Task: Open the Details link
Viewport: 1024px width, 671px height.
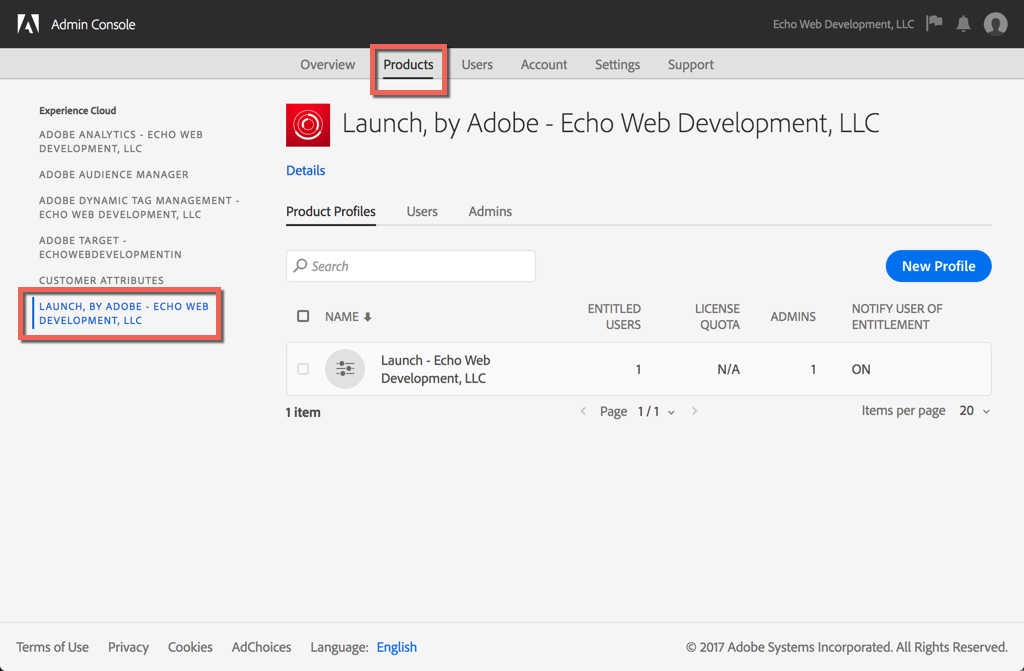Action: (x=306, y=171)
